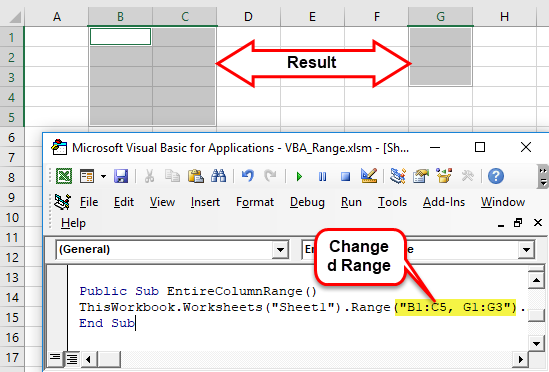This screenshot has width=549, height=372.
Task: Click the Cut scissors icon
Action: pyautogui.click(x=149, y=176)
